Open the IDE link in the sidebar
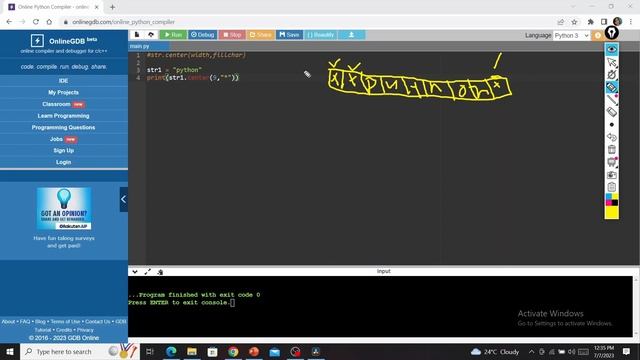Viewport: 640px width, 360px height. click(63, 81)
